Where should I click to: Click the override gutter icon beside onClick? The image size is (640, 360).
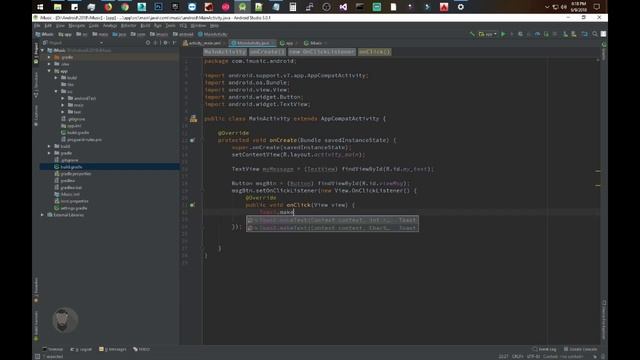tap(192, 205)
